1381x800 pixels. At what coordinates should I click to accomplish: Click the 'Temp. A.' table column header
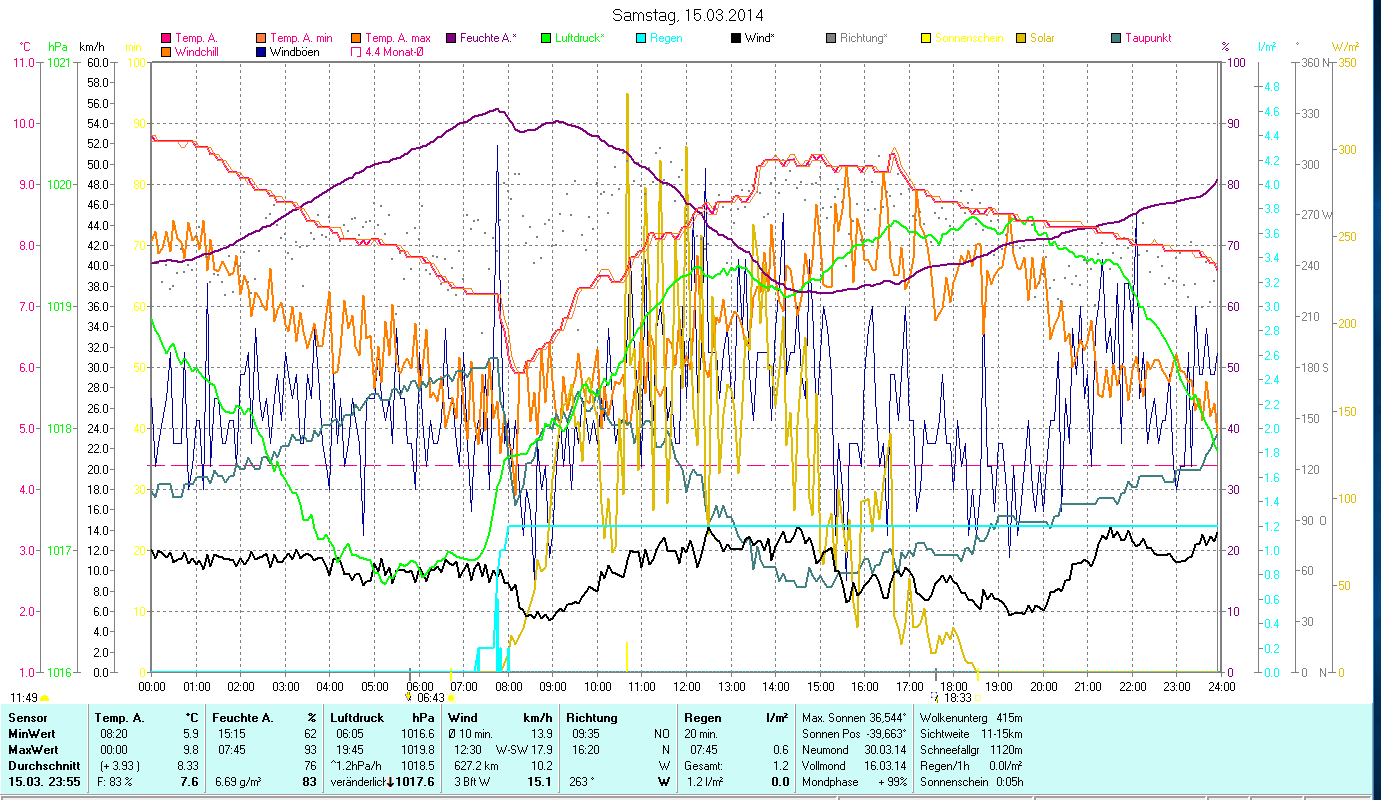[120, 718]
